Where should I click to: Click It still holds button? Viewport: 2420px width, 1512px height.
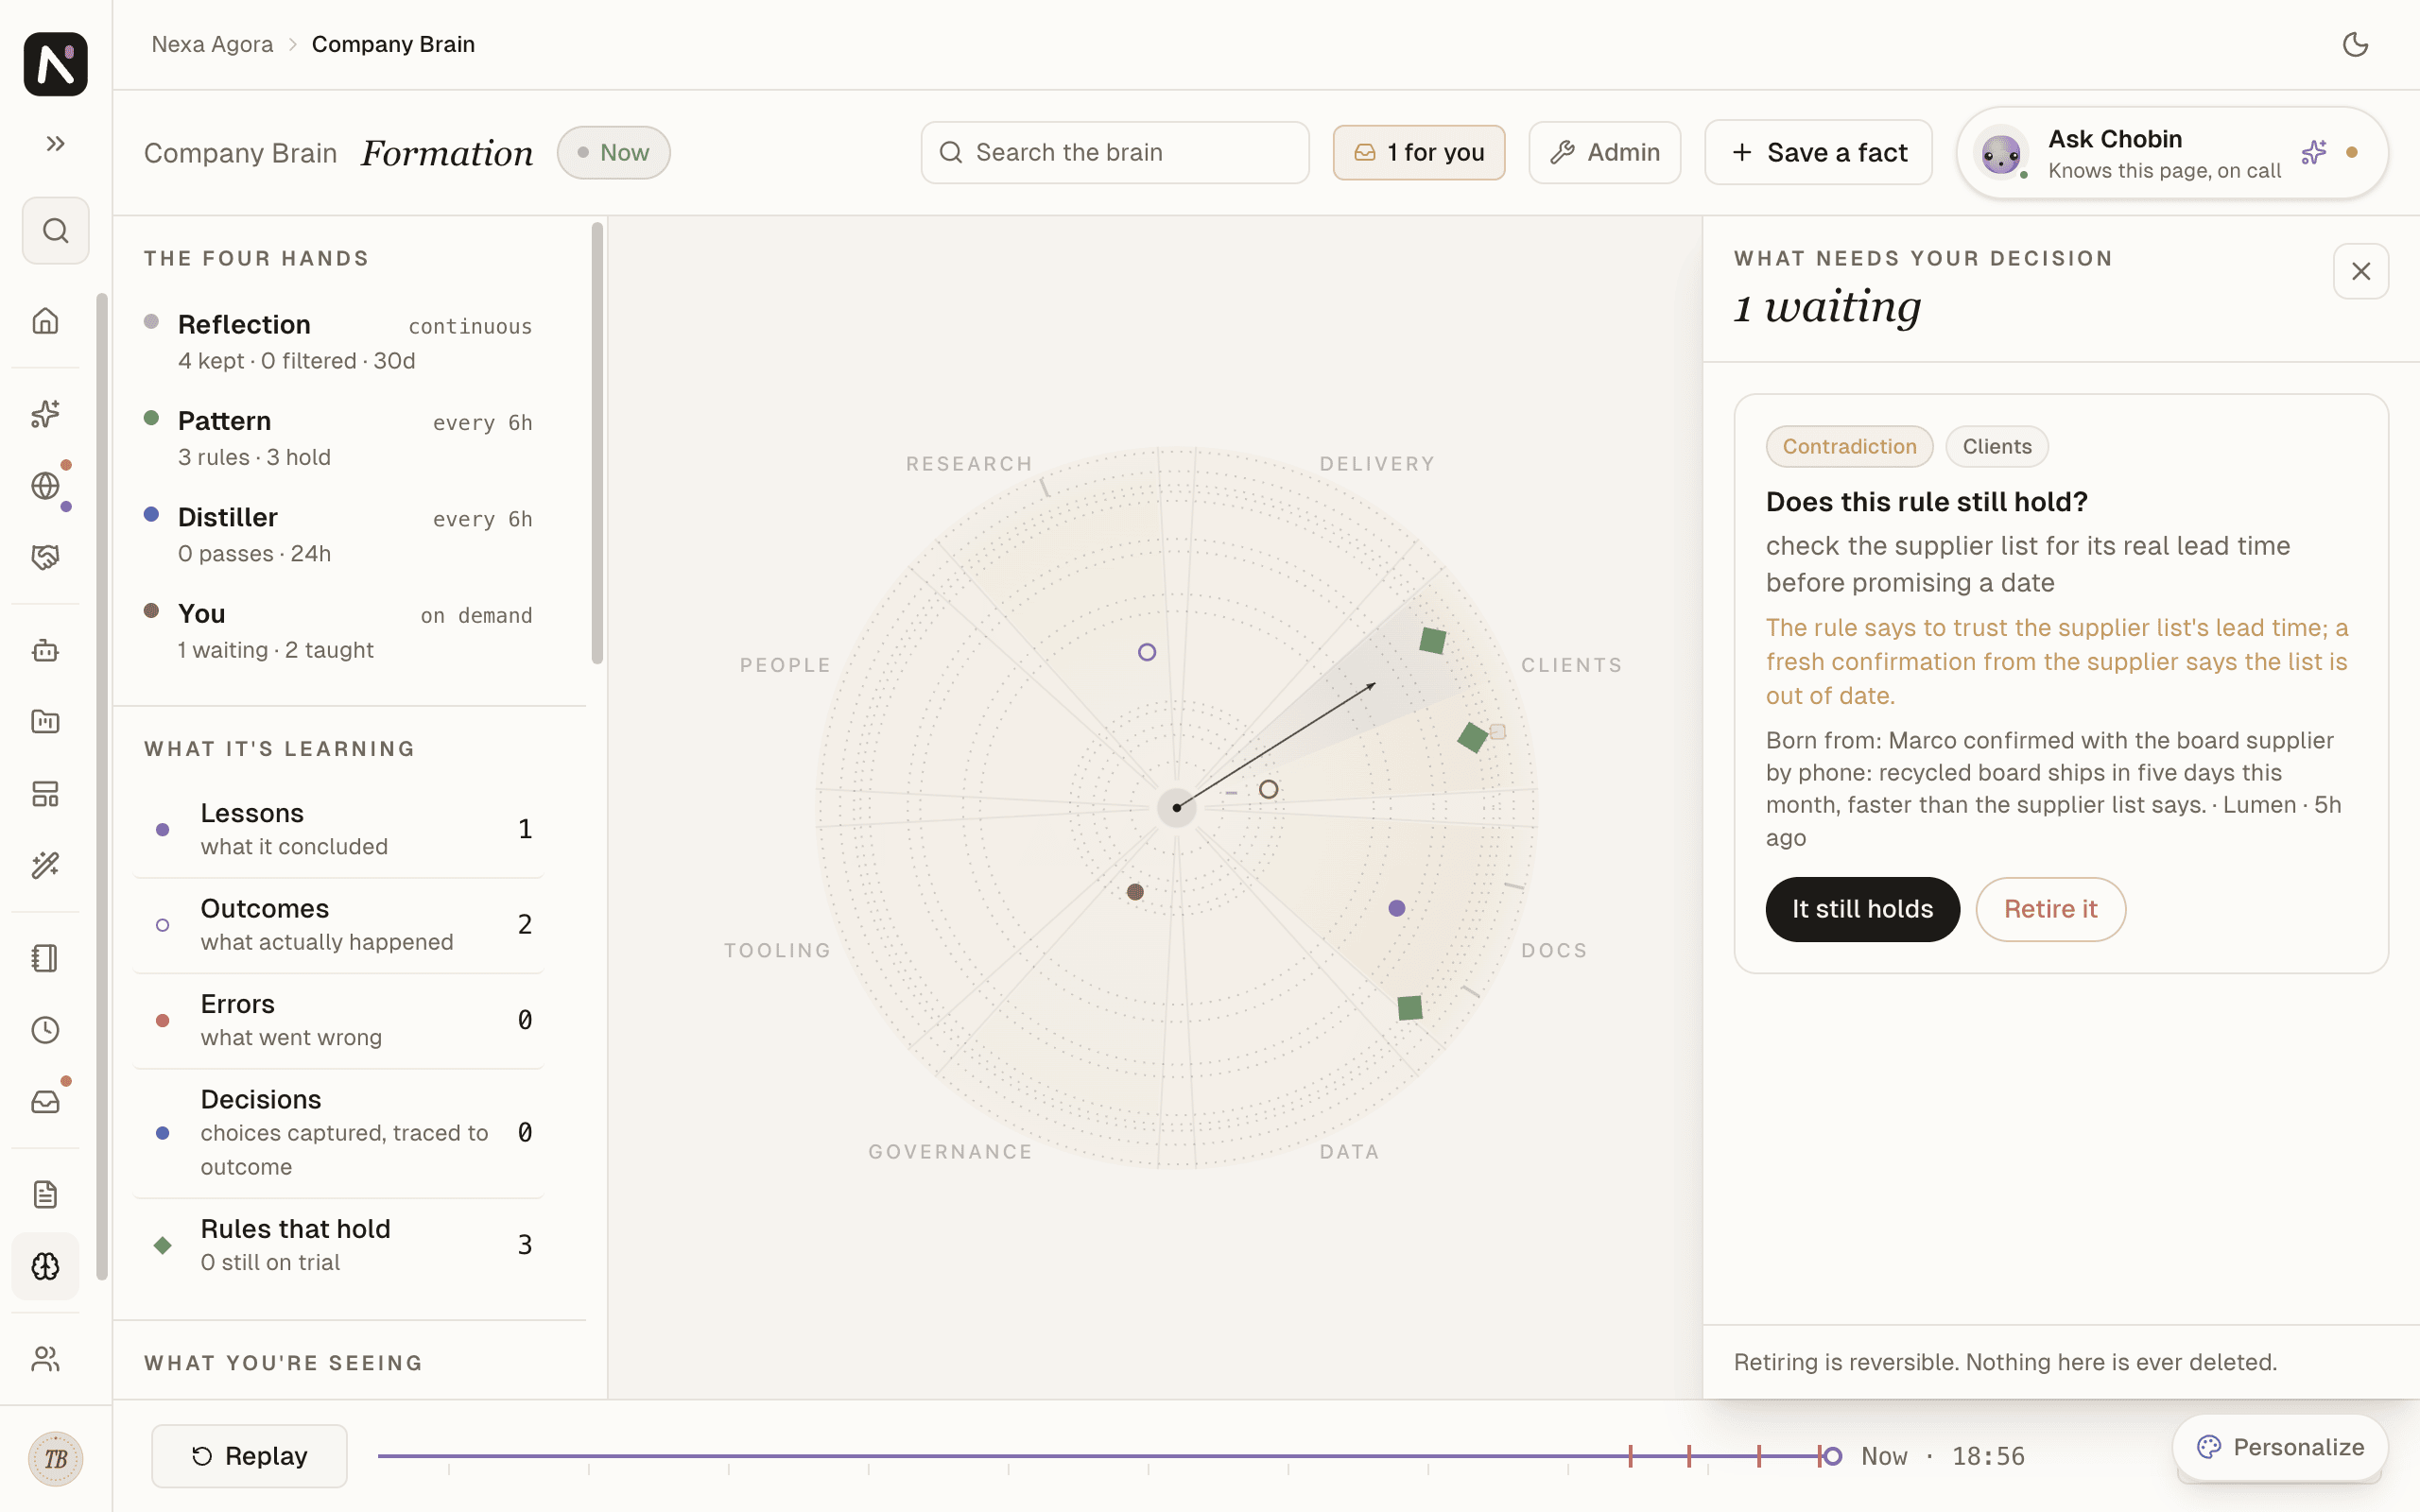[1862, 909]
